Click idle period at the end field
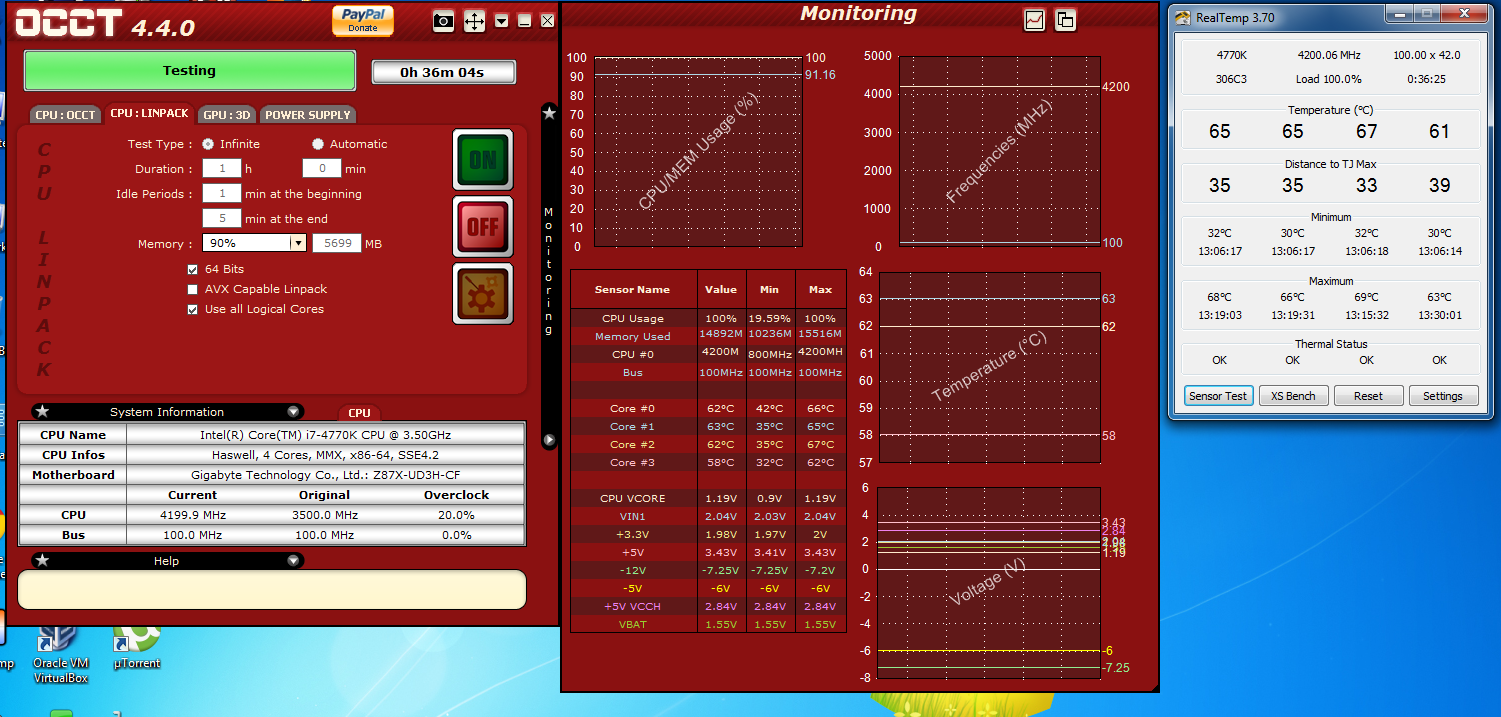This screenshot has height=717, width=1501. (222, 218)
